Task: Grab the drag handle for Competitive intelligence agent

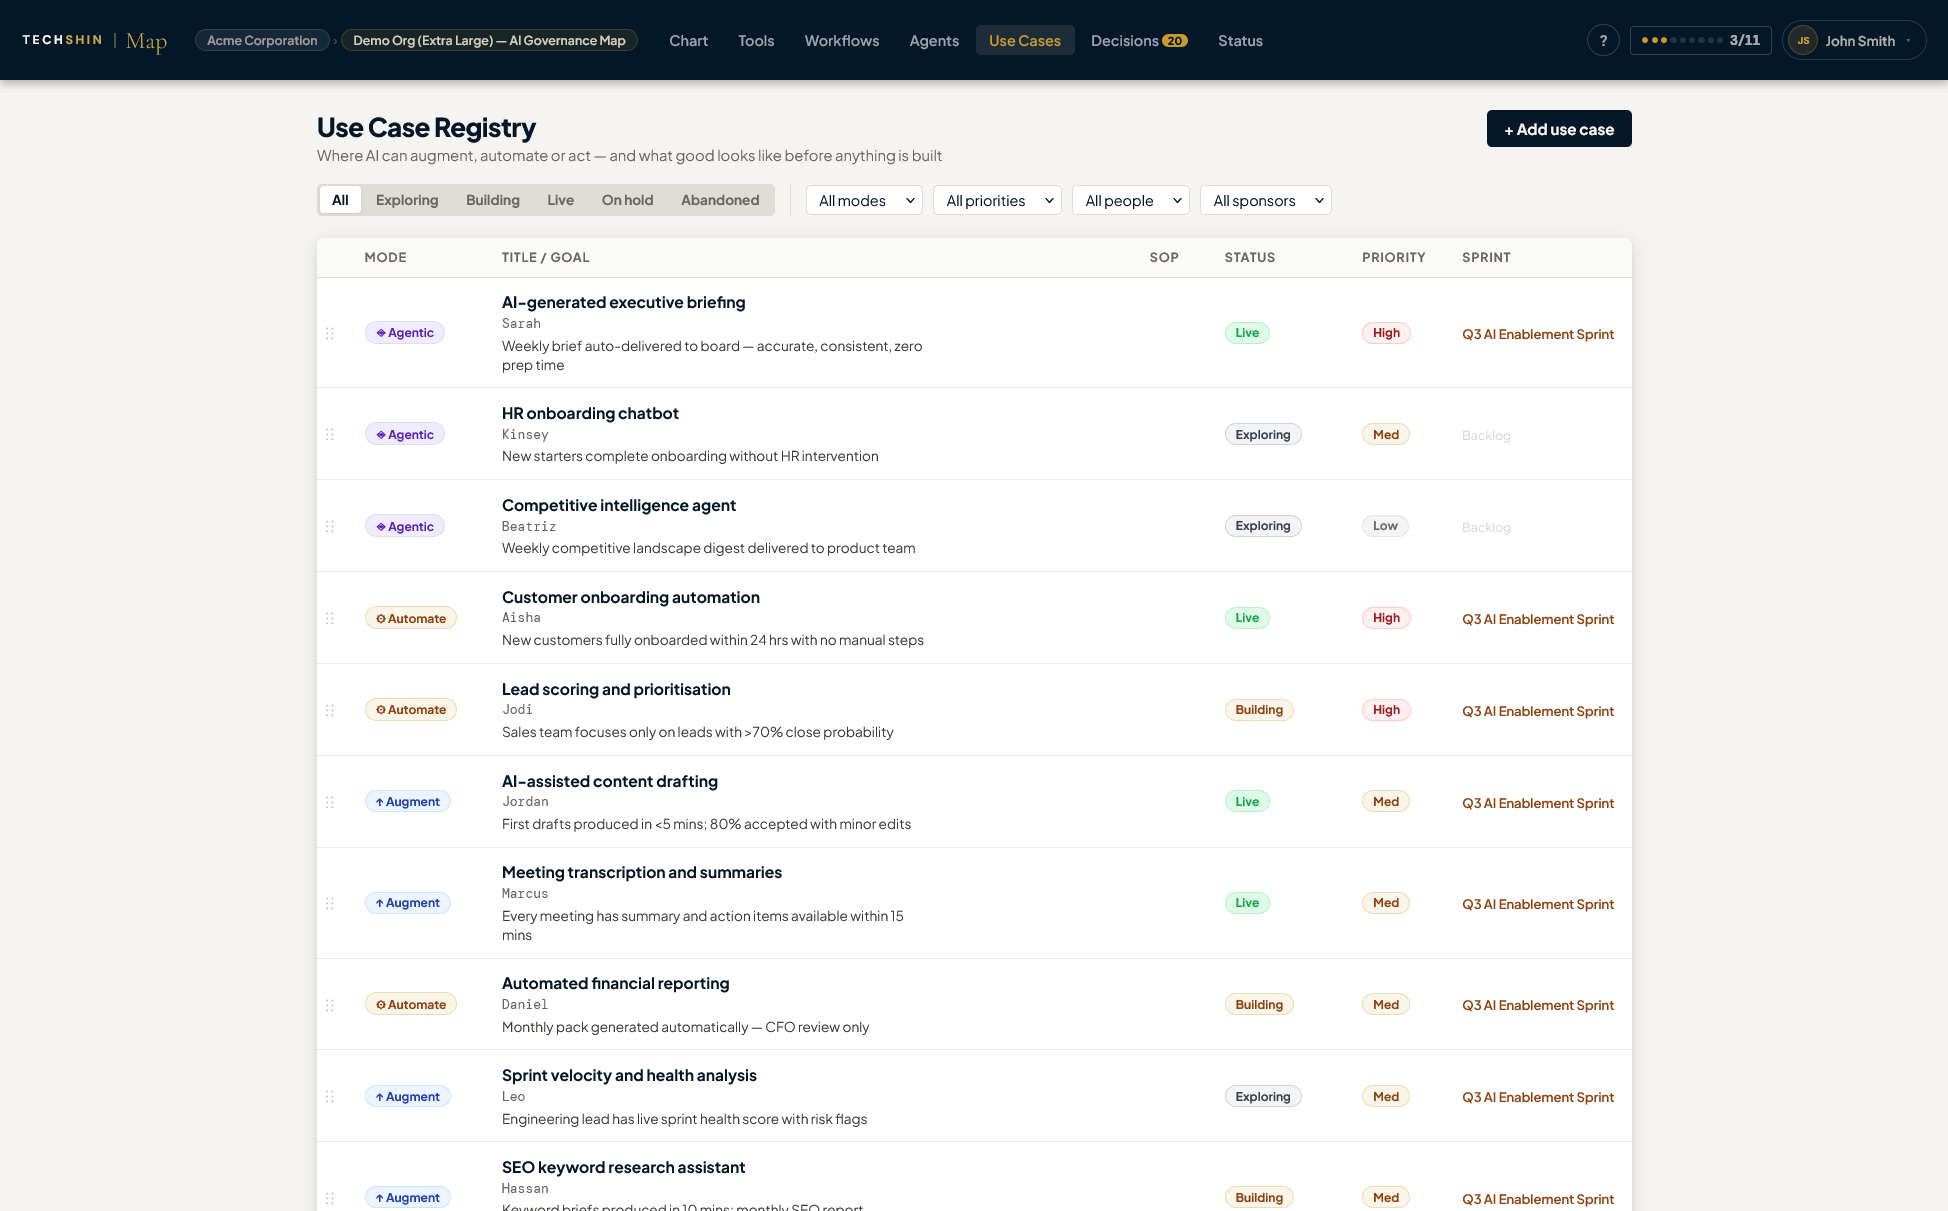Action: (330, 526)
